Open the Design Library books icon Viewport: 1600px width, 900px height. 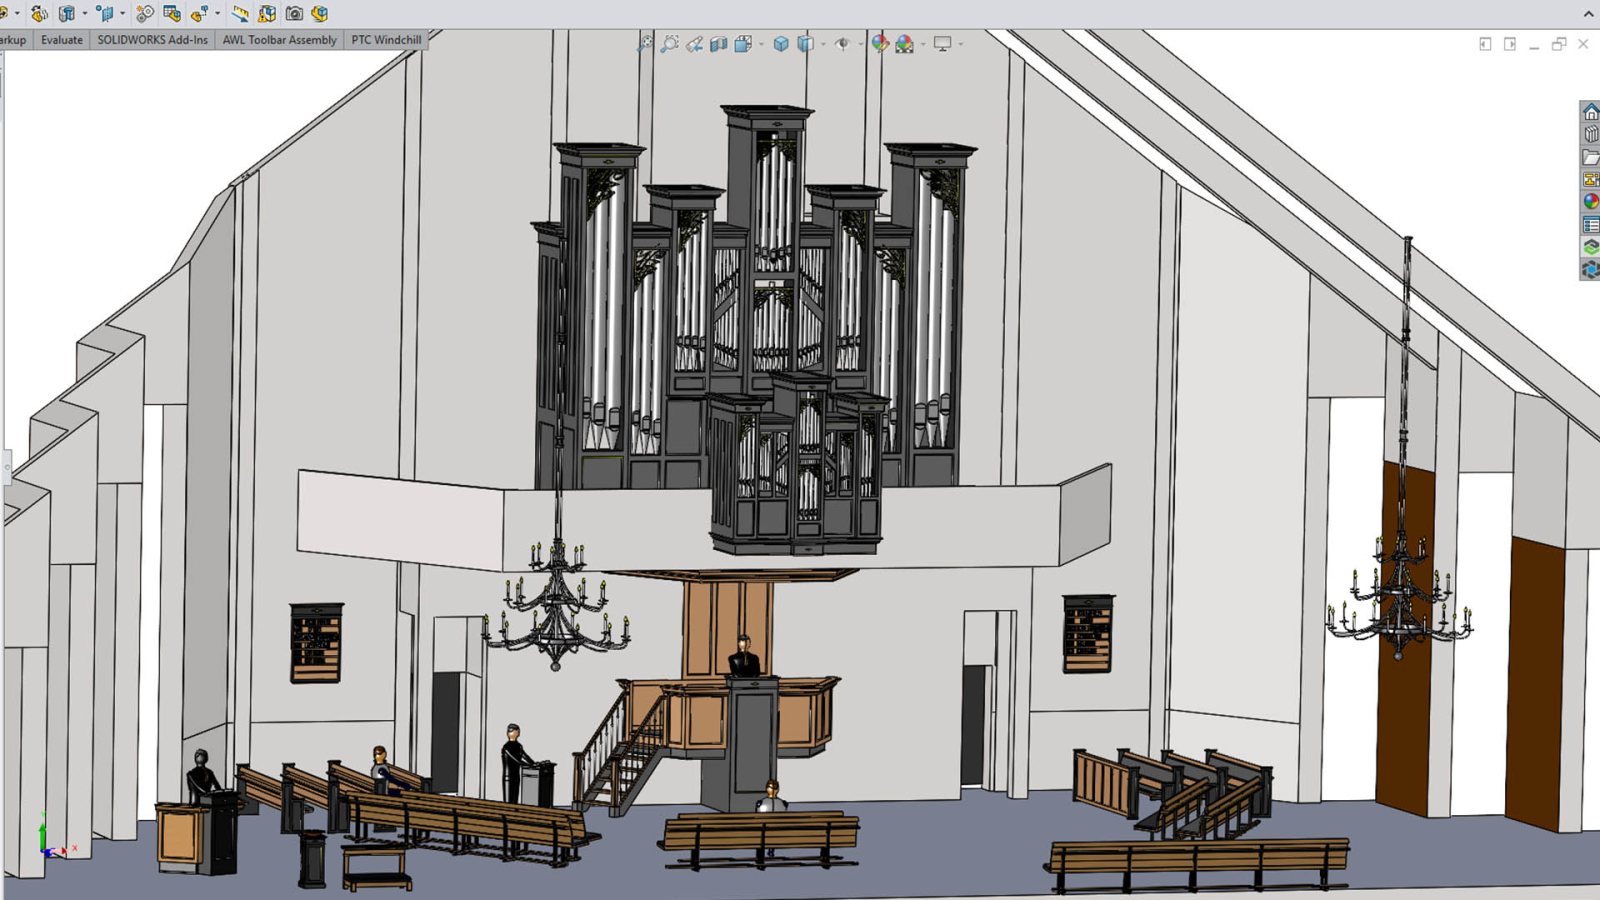[x=1590, y=134]
